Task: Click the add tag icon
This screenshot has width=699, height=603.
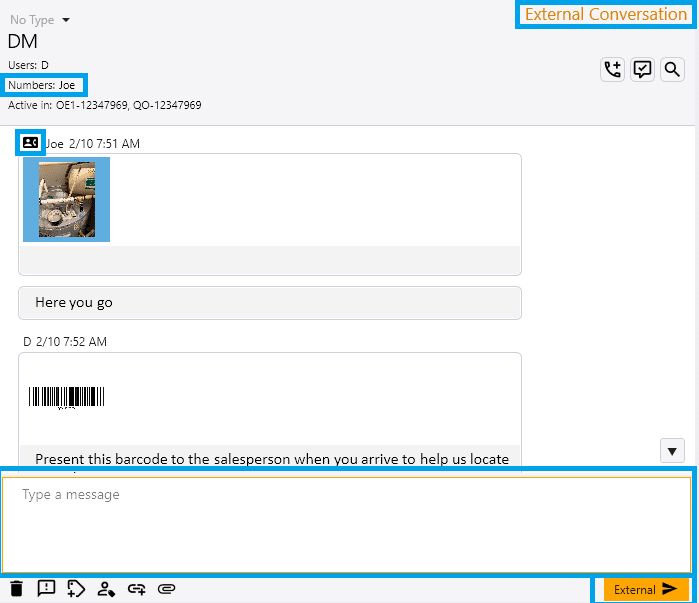Action: 76,589
